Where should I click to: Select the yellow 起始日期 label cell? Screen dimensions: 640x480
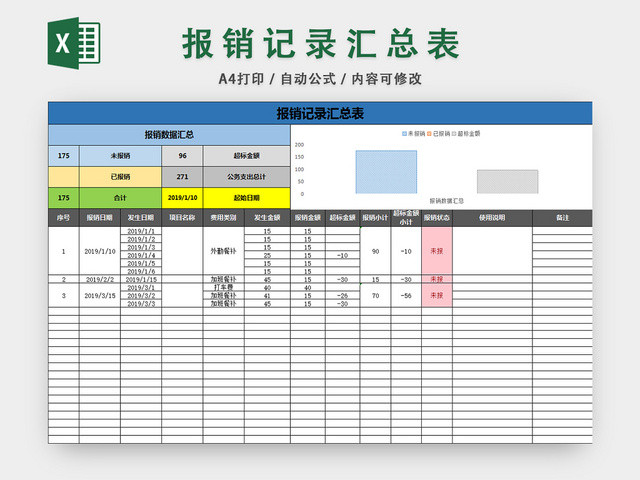247,198
